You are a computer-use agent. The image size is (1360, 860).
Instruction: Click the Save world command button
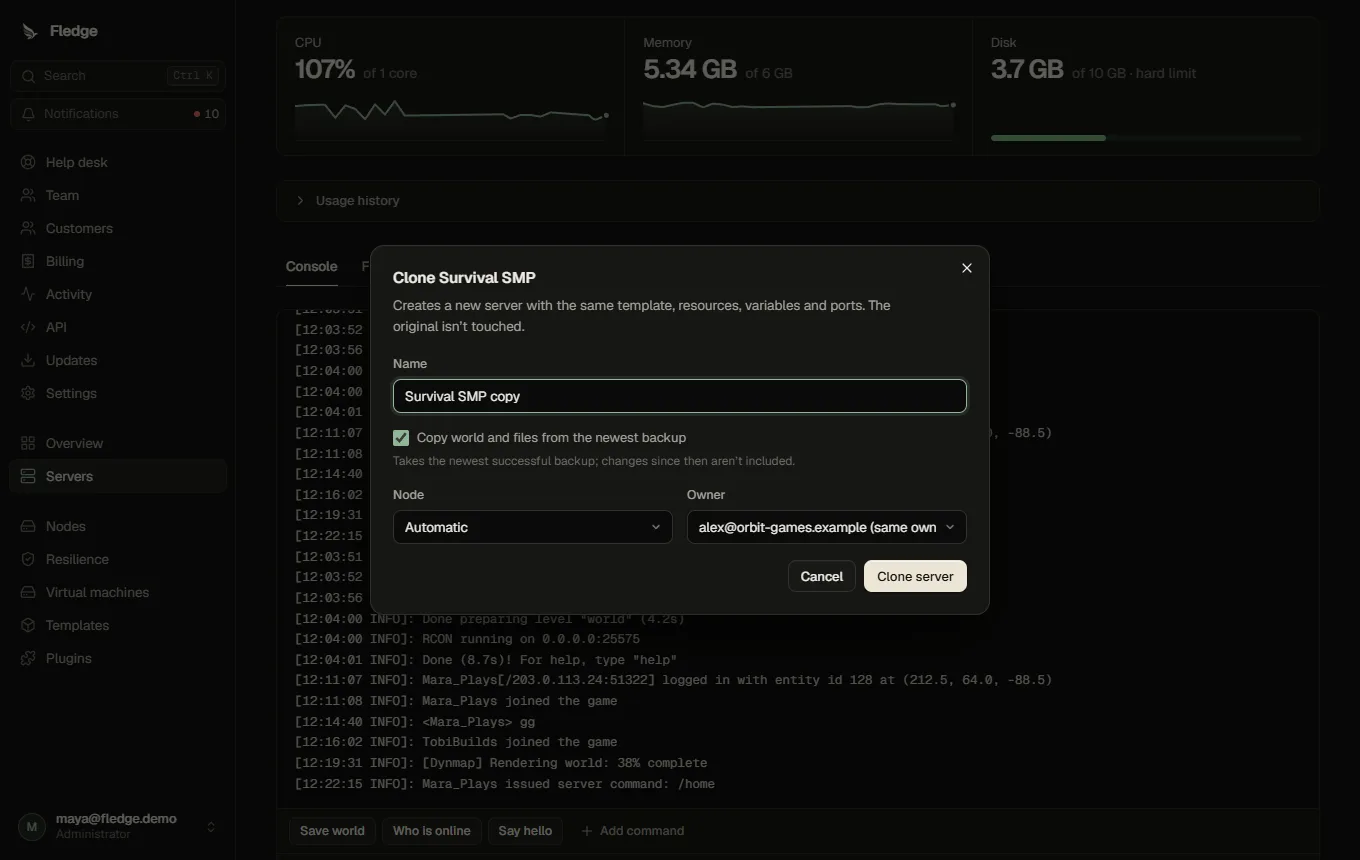coord(332,831)
